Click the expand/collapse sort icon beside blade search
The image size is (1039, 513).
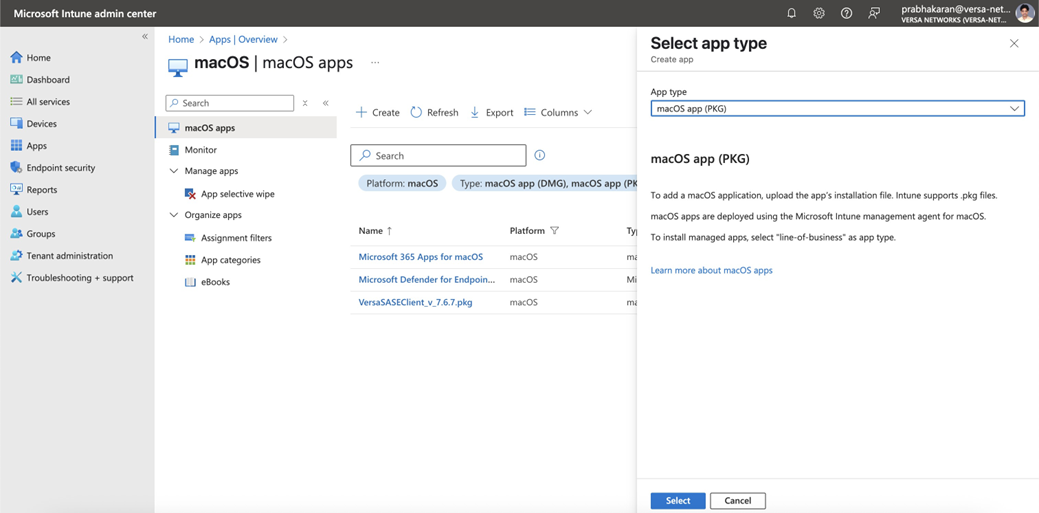pos(305,103)
